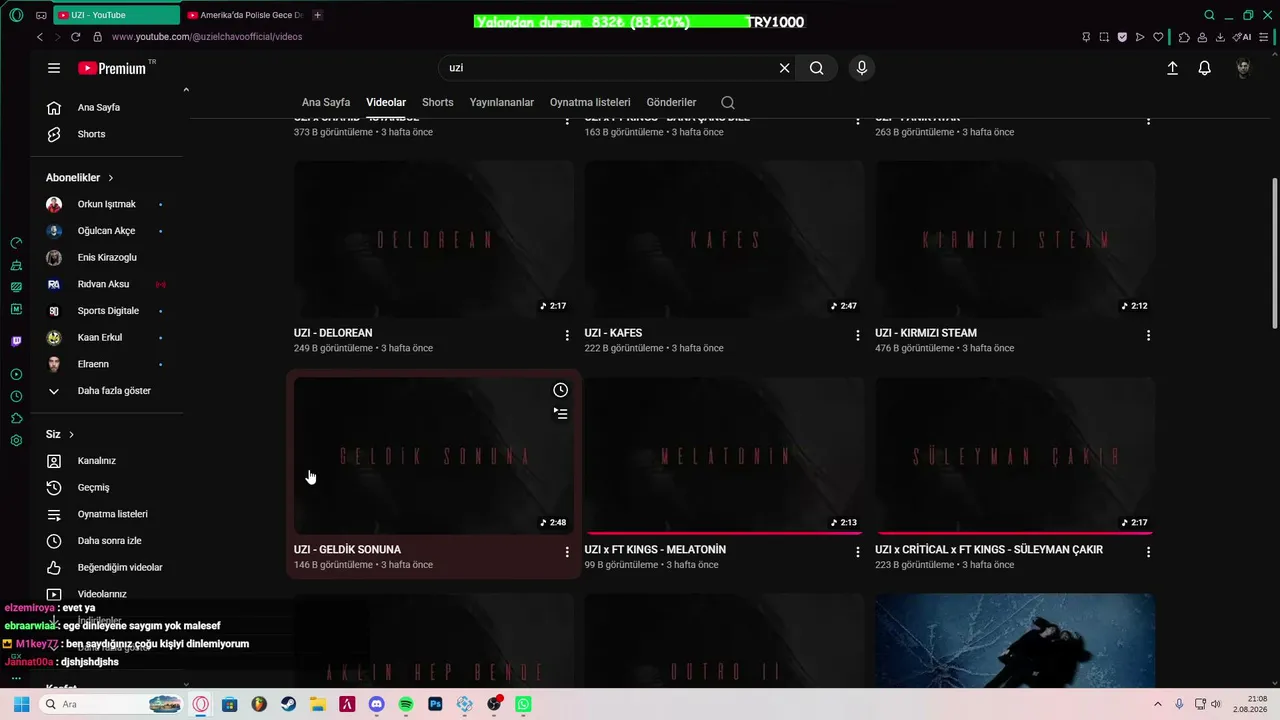Clear the search box text

785,68
